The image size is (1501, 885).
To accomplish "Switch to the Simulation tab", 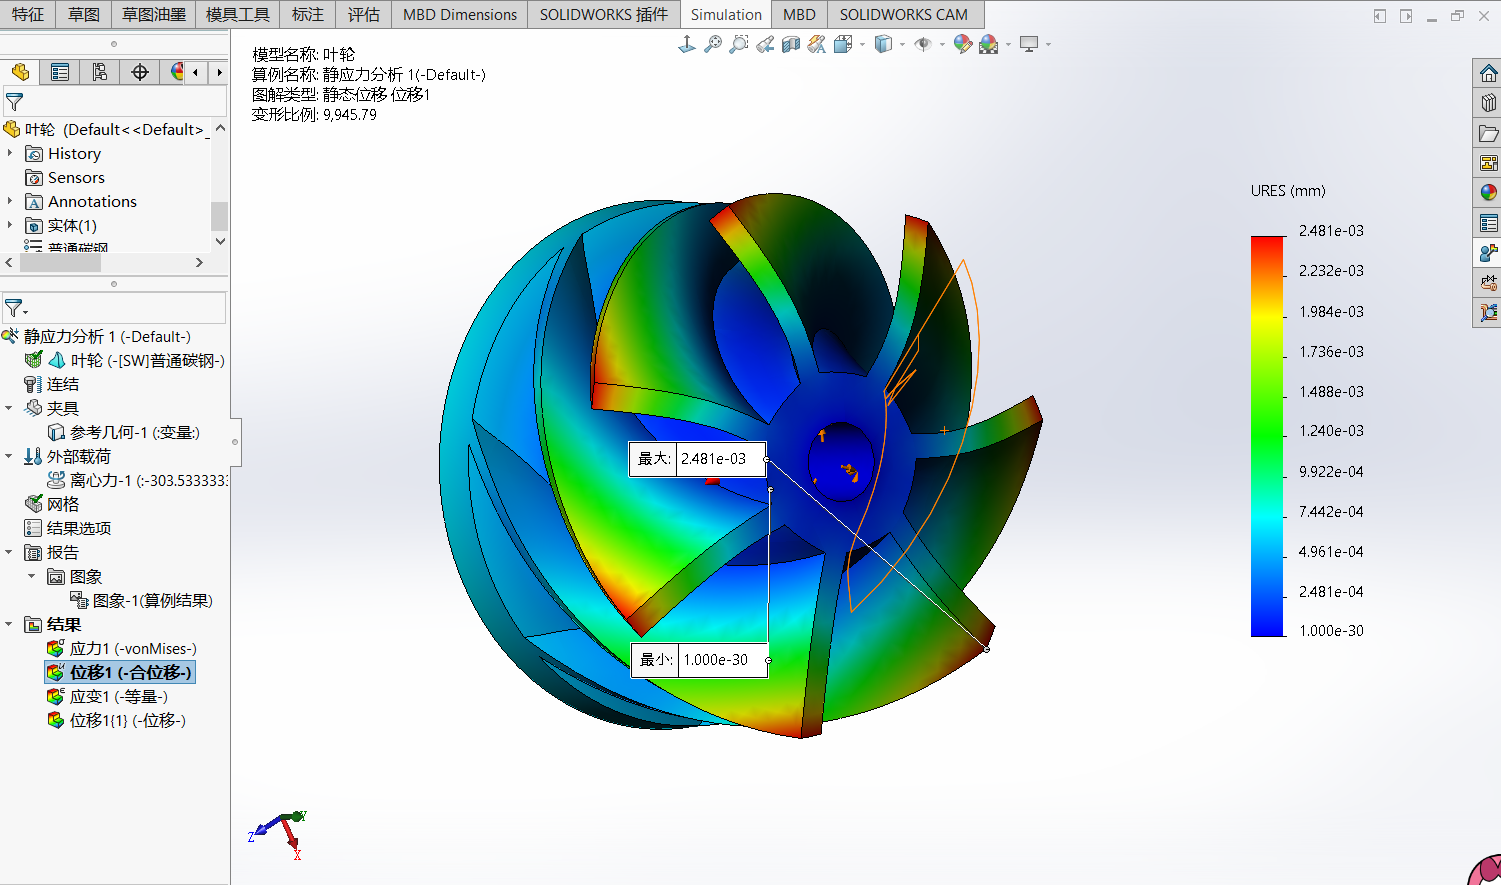I will pos(726,14).
